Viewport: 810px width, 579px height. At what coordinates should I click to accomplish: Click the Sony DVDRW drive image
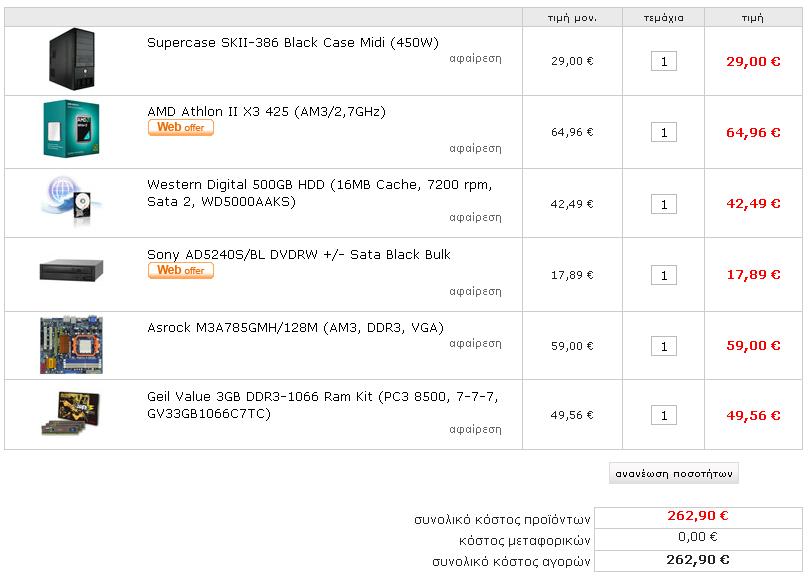[x=71, y=271]
